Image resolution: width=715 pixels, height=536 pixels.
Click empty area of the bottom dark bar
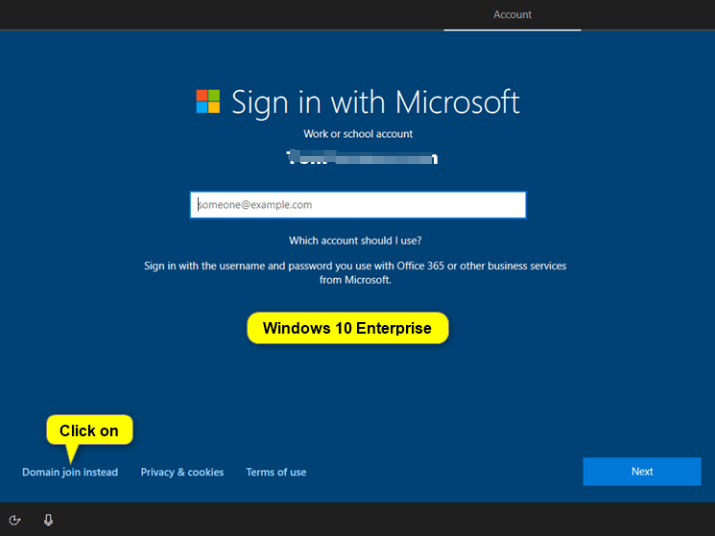tap(380, 520)
